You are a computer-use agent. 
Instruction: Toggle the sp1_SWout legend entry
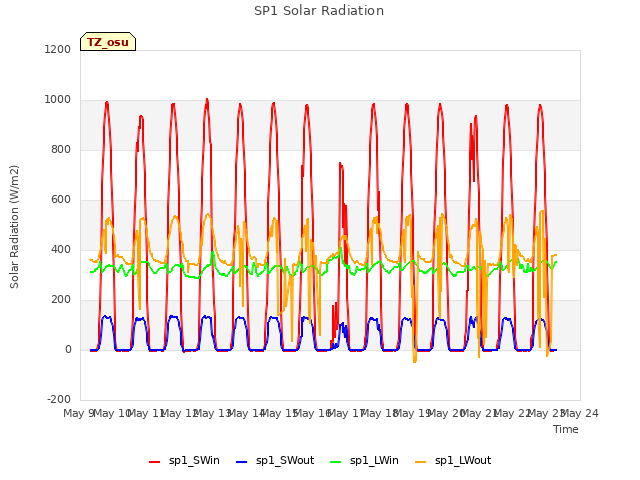coord(275,461)
